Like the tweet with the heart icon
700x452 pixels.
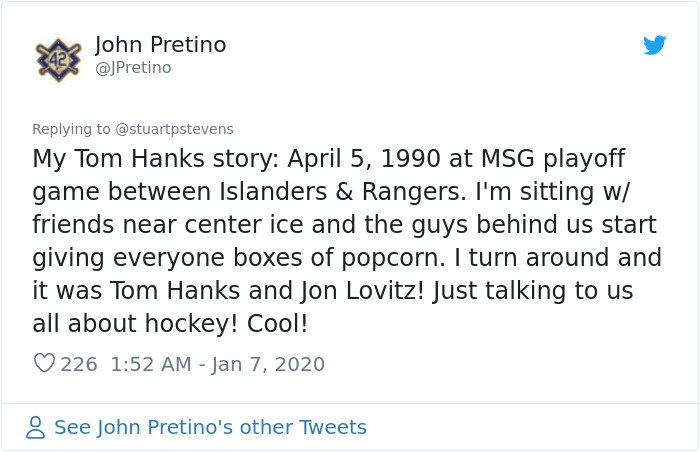tap(45, 363)
